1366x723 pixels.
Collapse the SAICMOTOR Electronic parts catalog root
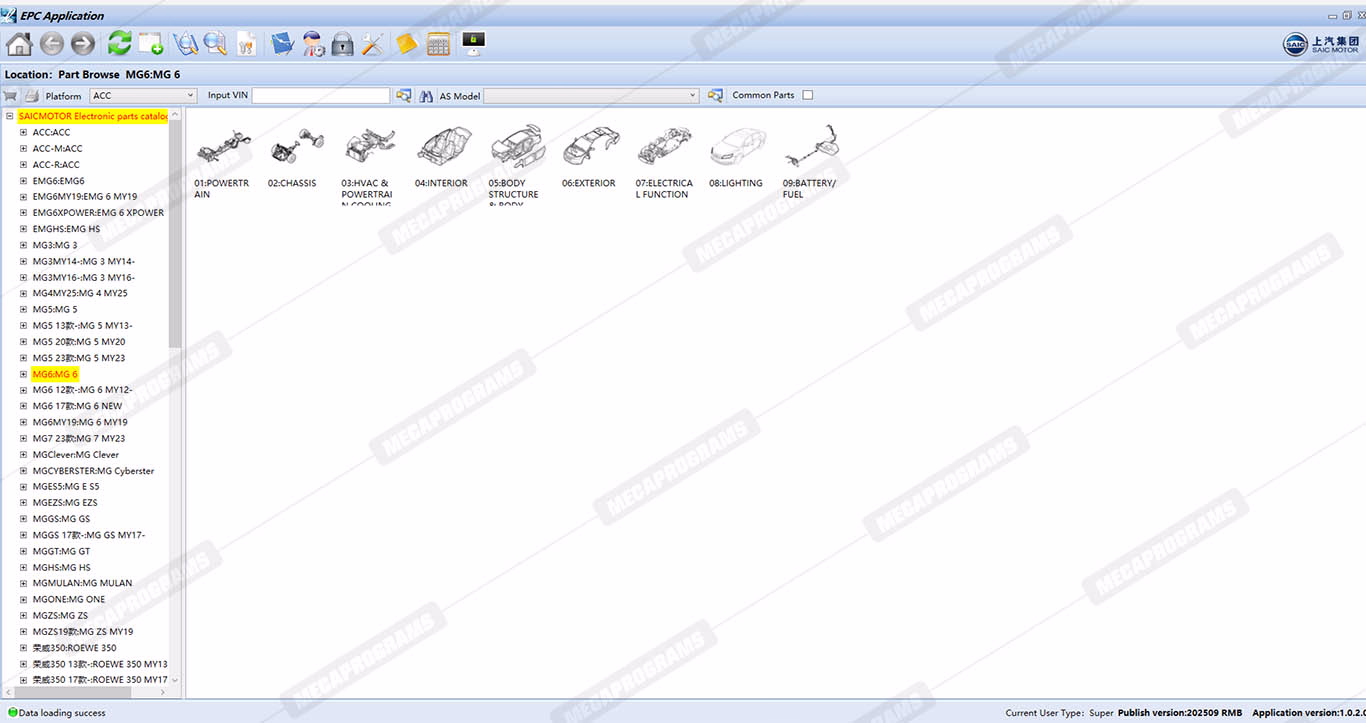[9, 116]
